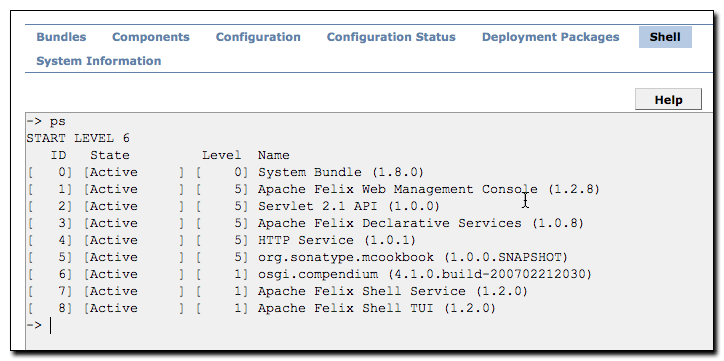Click the 'HTTP Service (1.0.1)' row
The image size is (724, 361).
221,240
